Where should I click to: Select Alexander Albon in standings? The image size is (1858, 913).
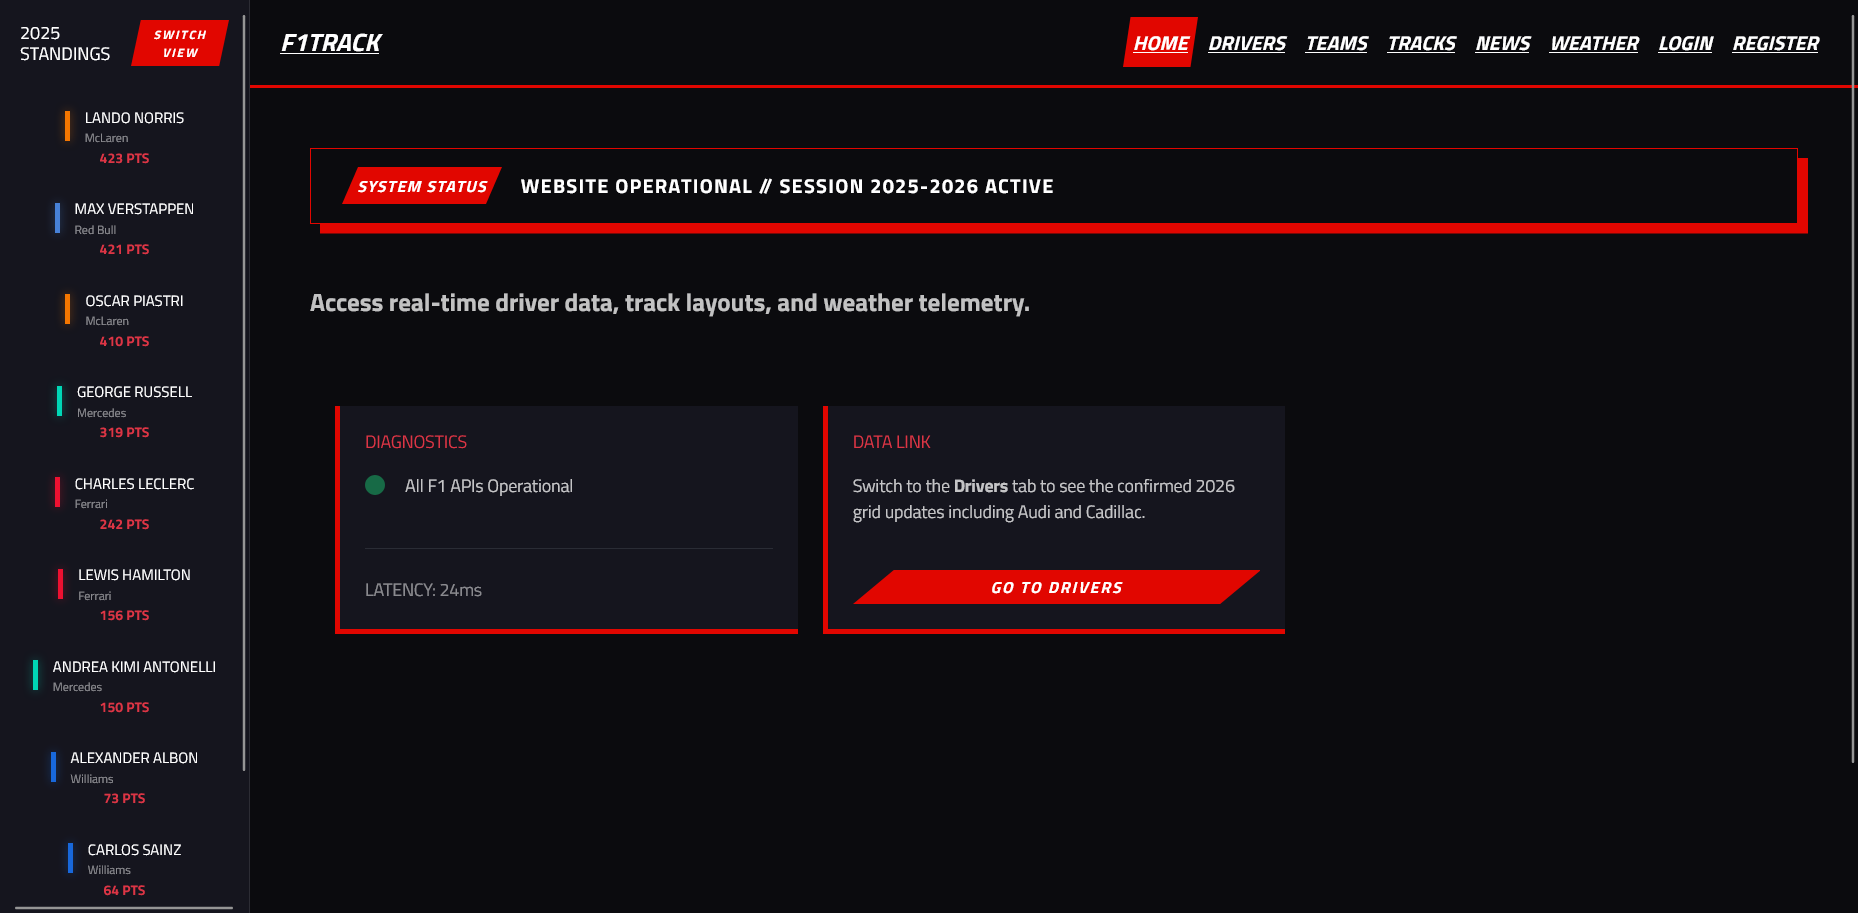tap(134, 758)
